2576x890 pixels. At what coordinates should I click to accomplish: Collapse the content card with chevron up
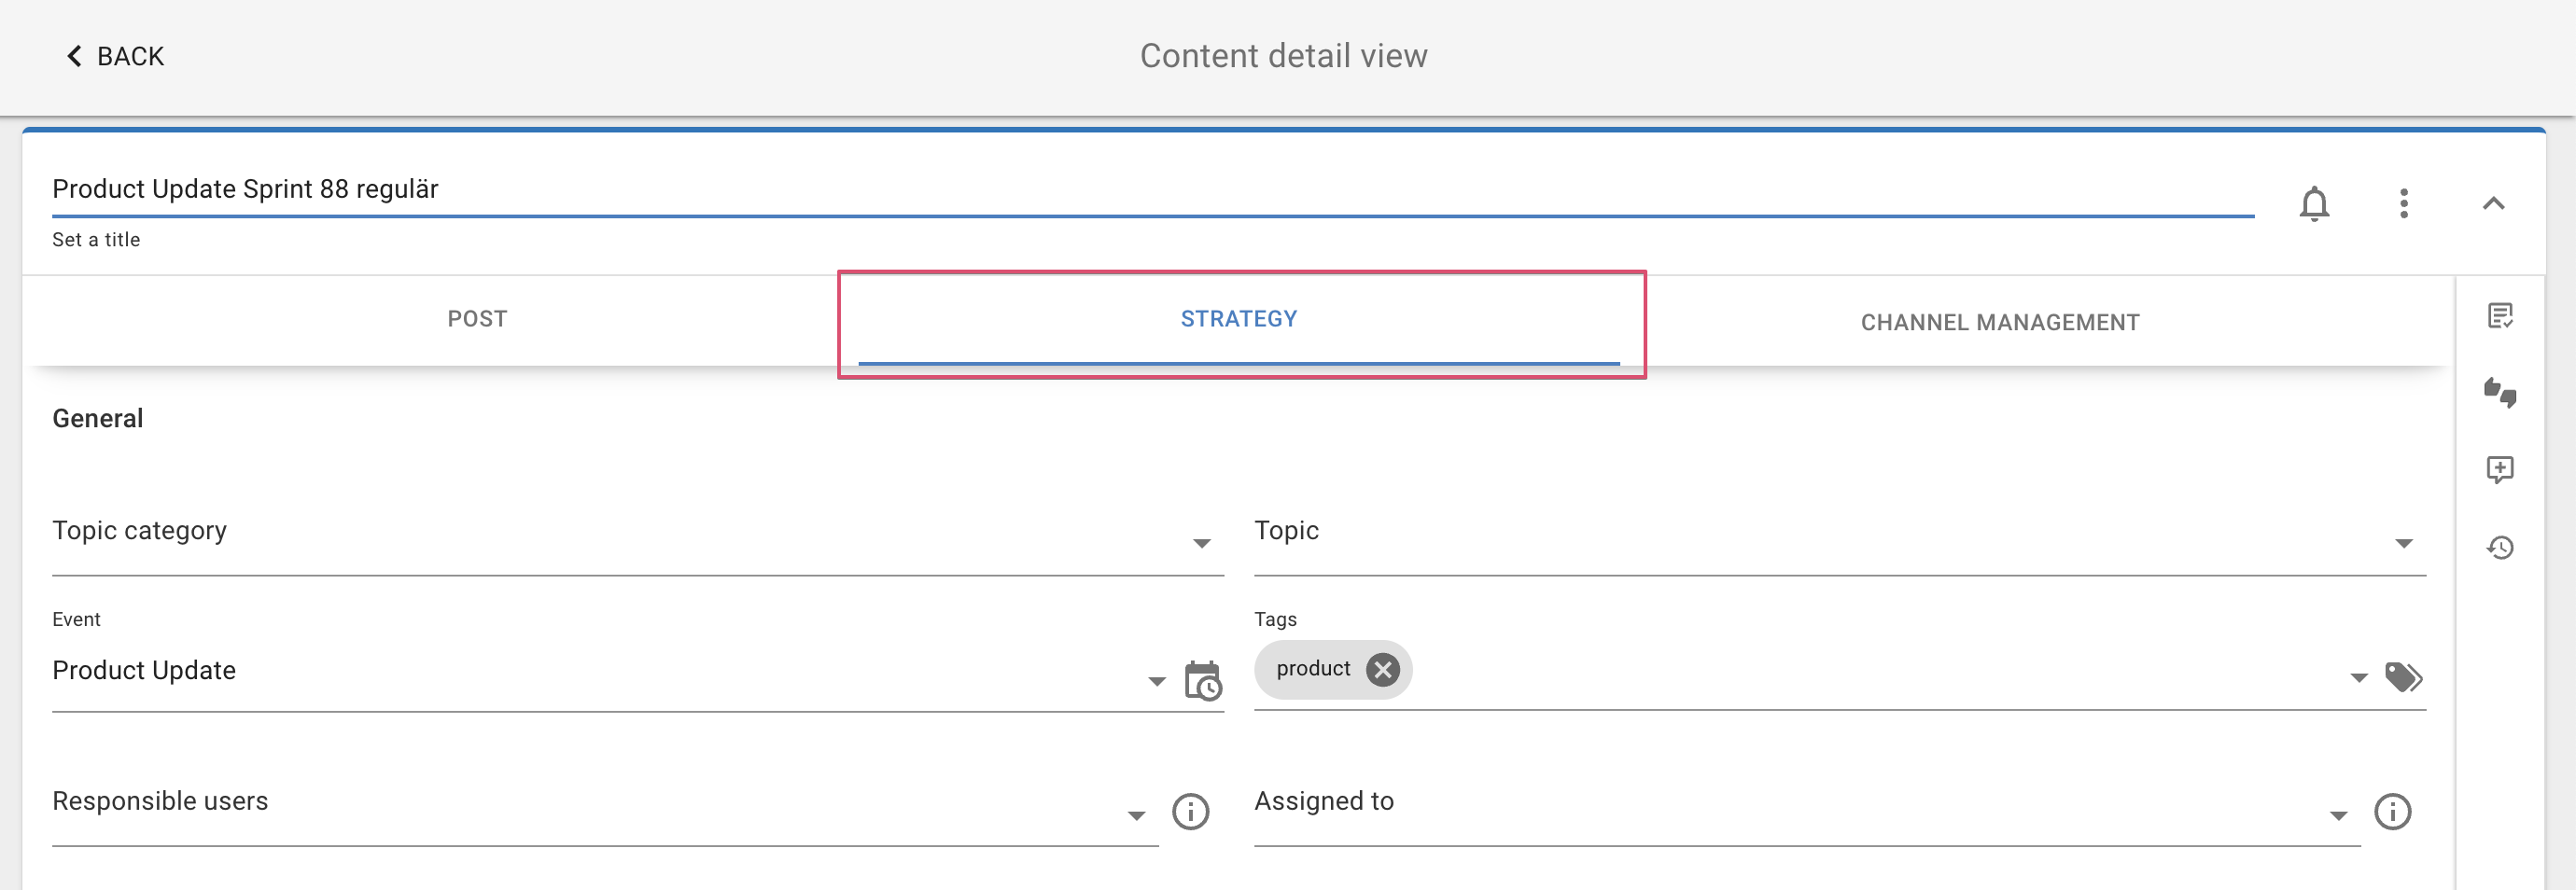[2494, 203]
